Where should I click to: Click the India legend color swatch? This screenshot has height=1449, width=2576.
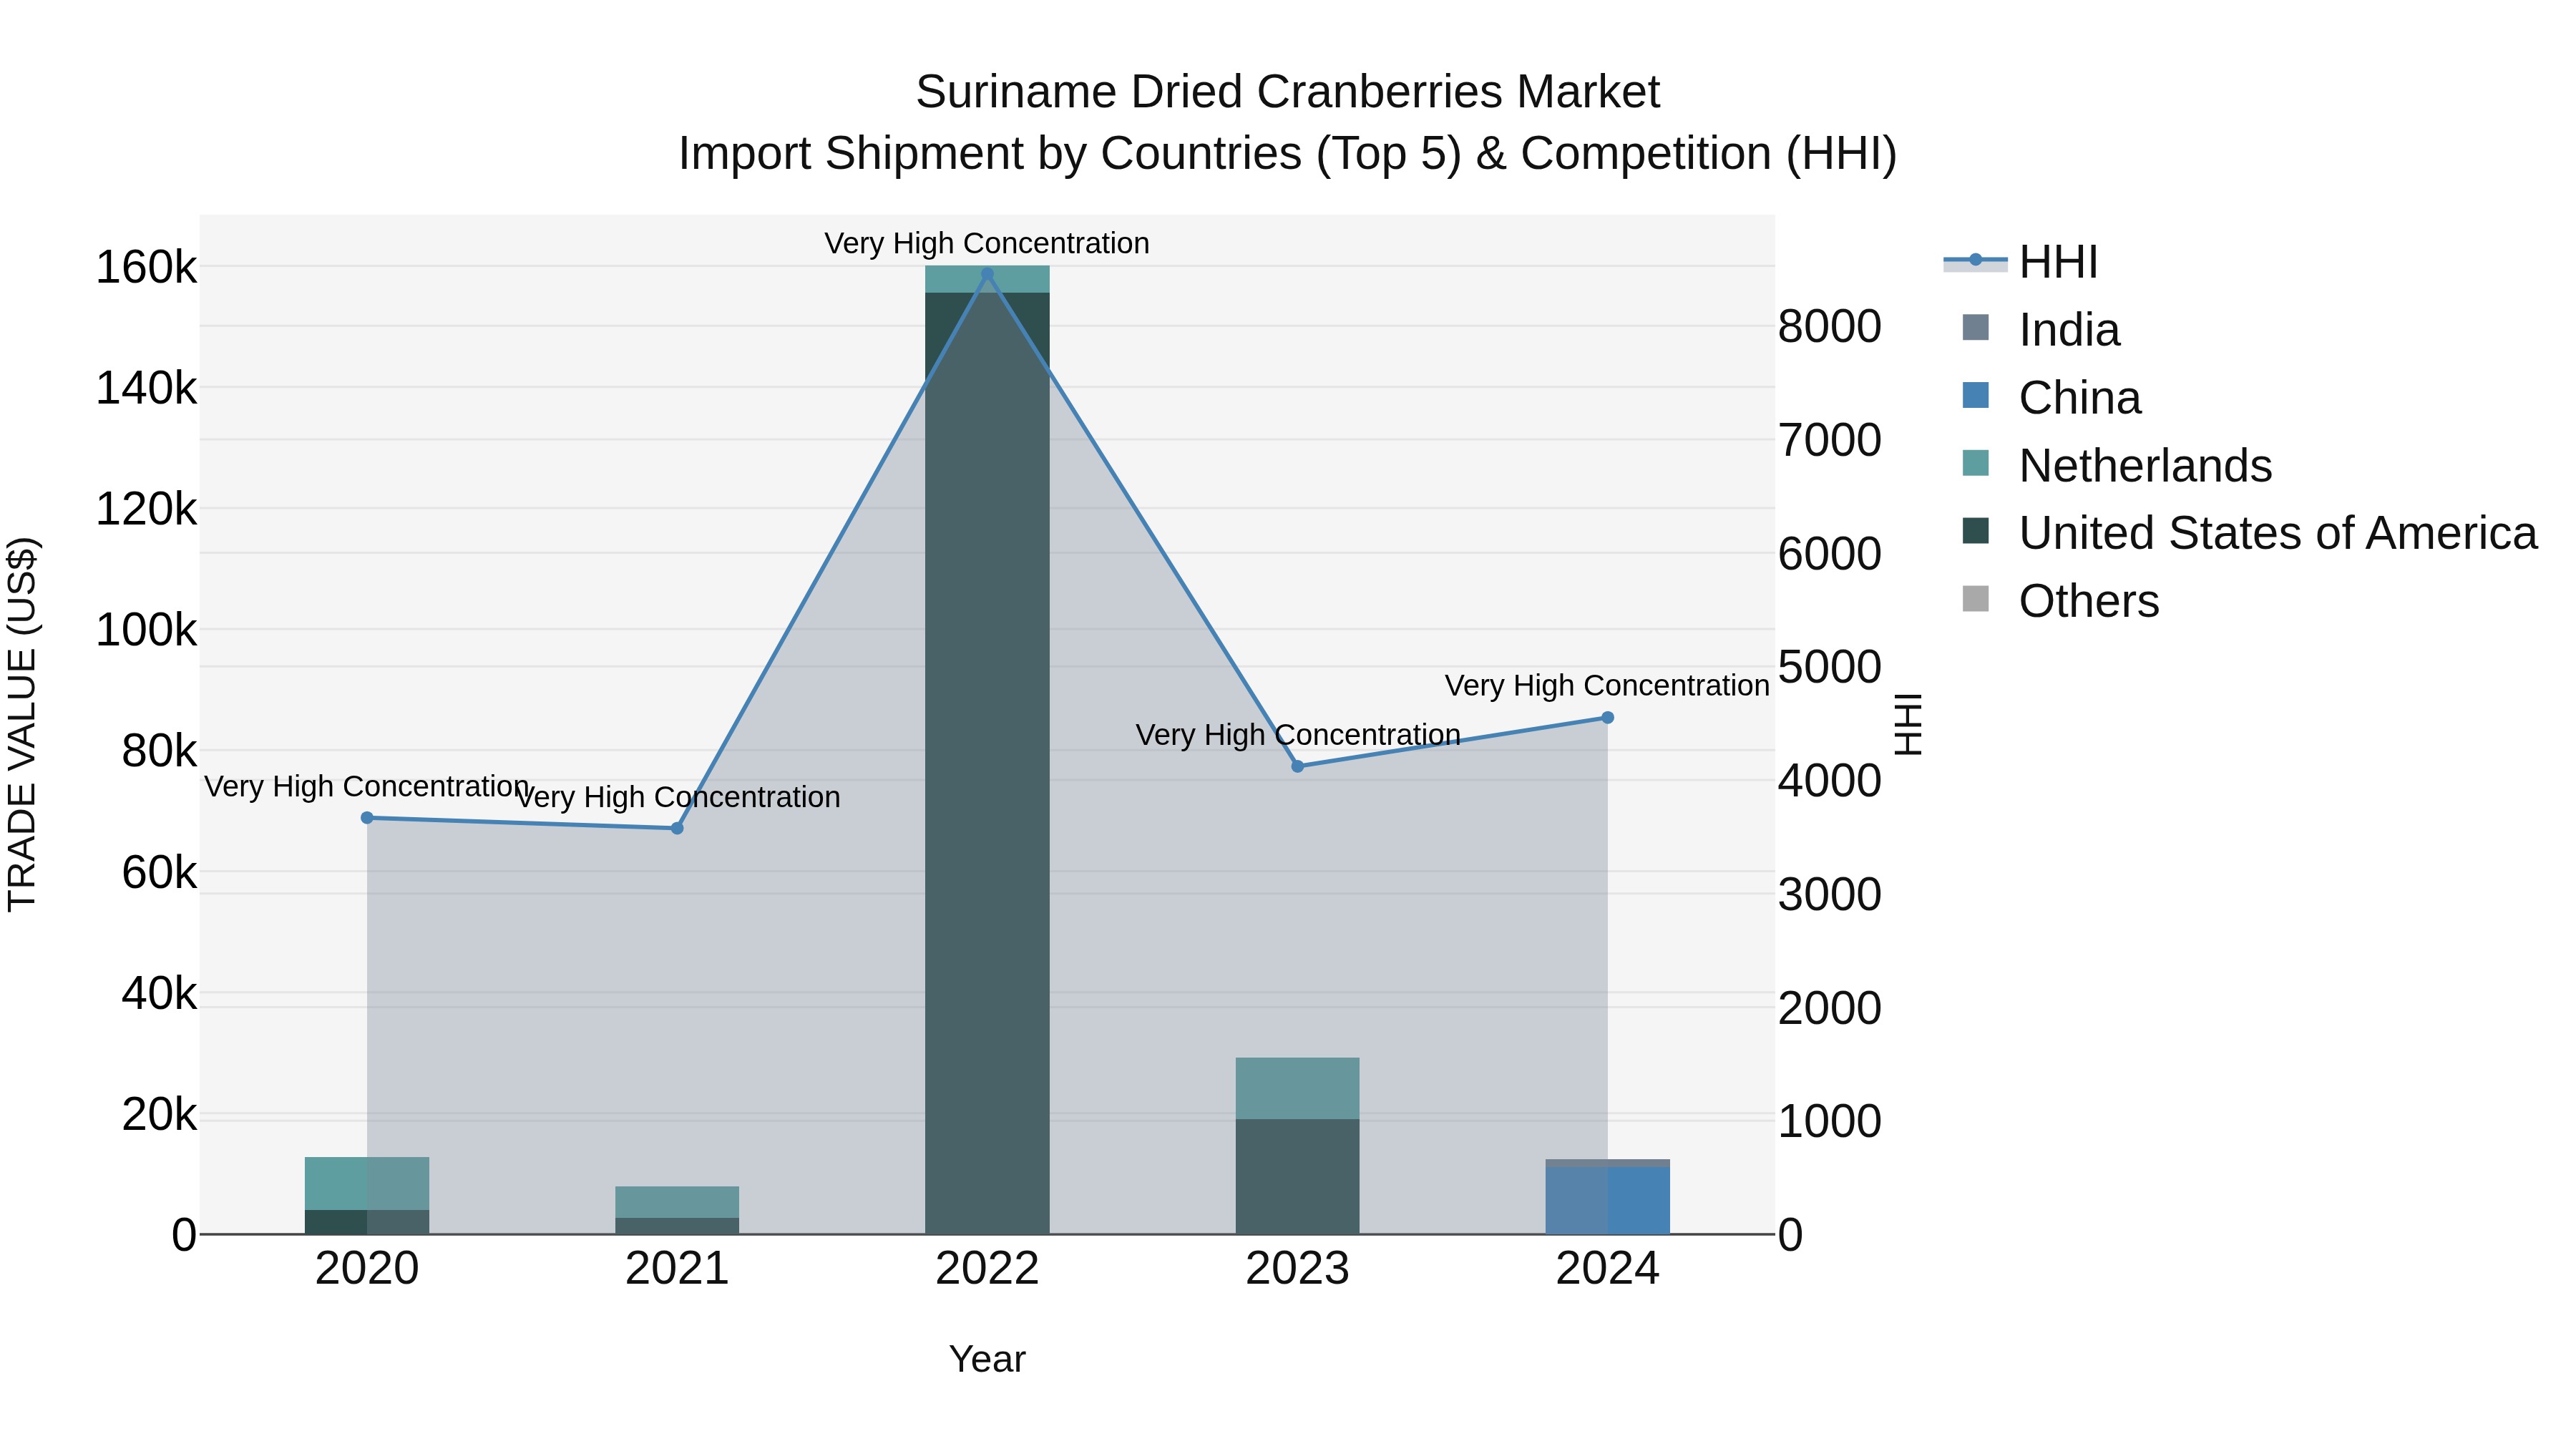click(1976, 328)
